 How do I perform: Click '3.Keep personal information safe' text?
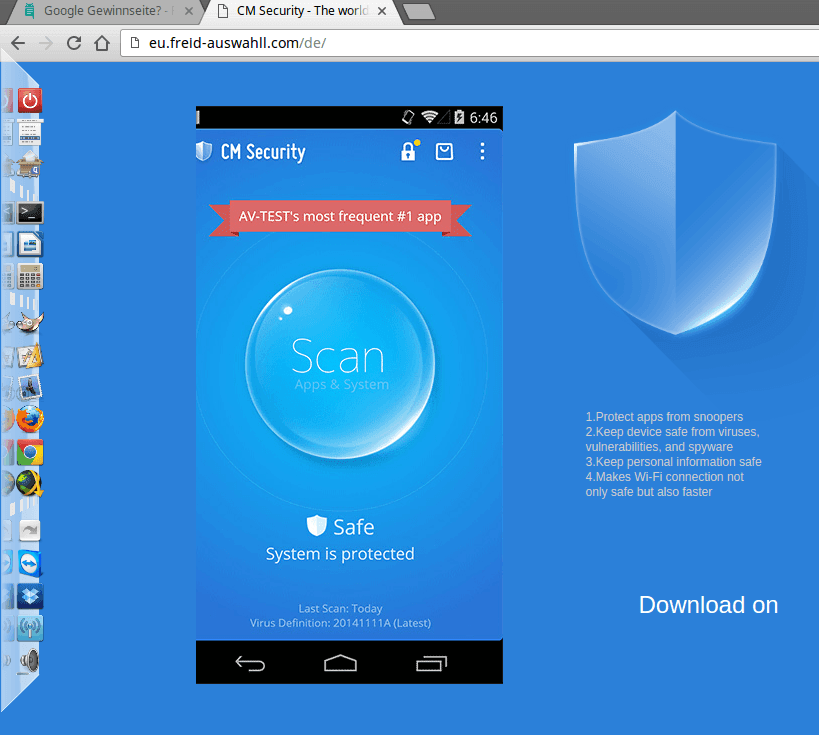point(673,462)
